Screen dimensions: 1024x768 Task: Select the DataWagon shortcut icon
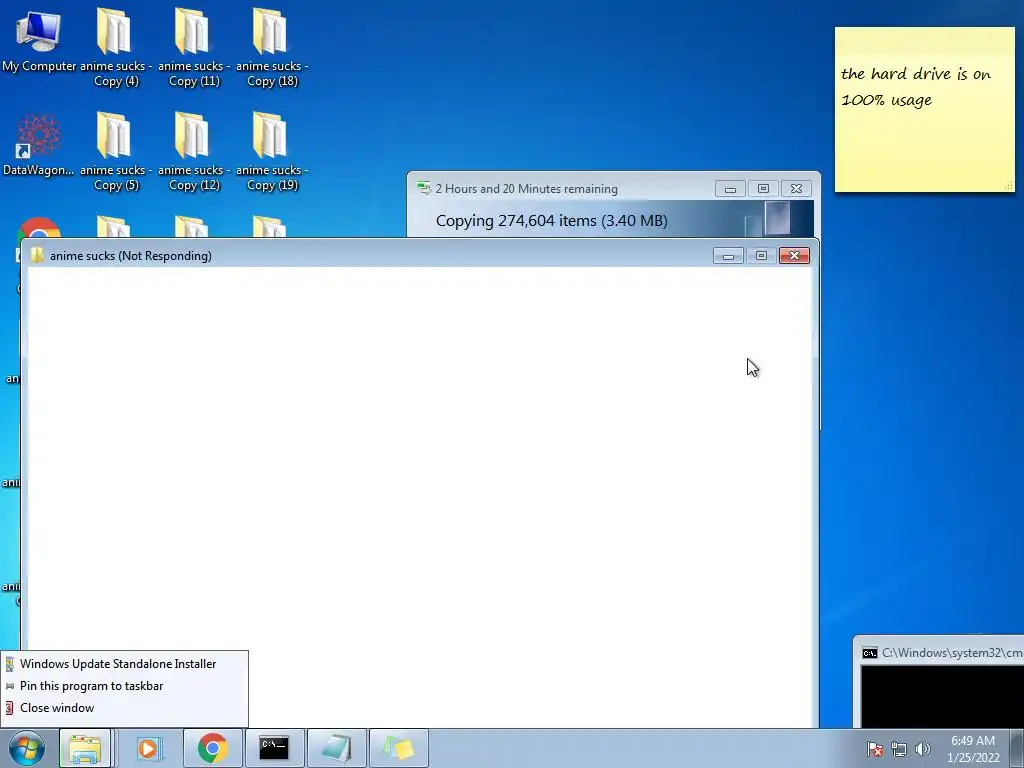click(x=39, y=145)
